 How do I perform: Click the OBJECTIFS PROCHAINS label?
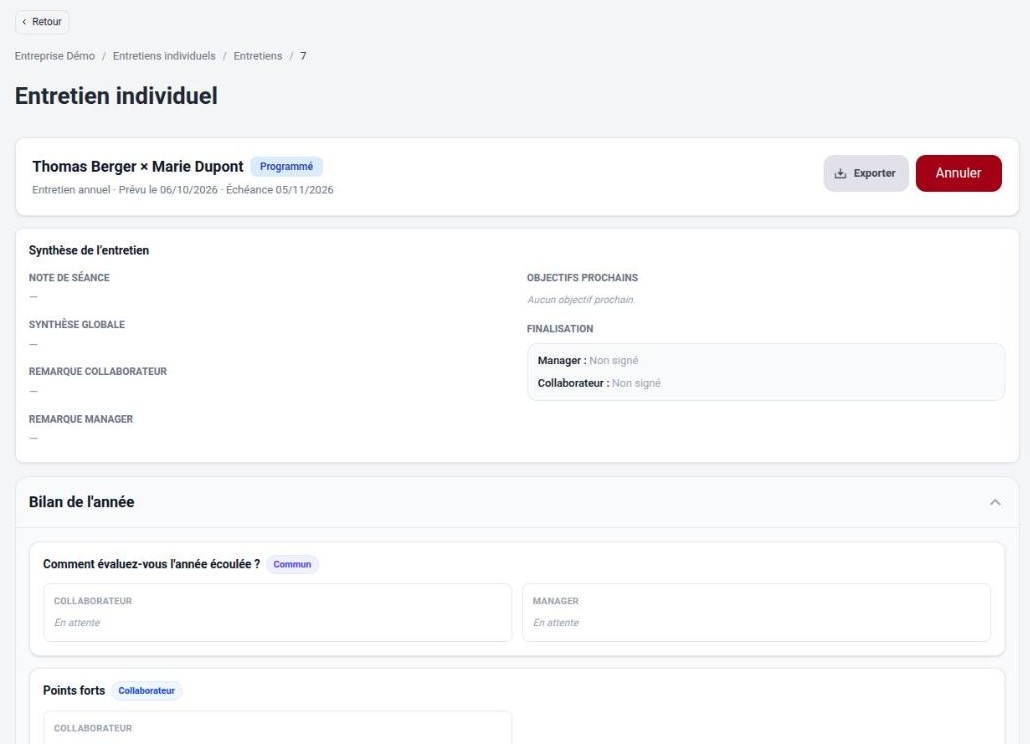(x=582, y=278)
